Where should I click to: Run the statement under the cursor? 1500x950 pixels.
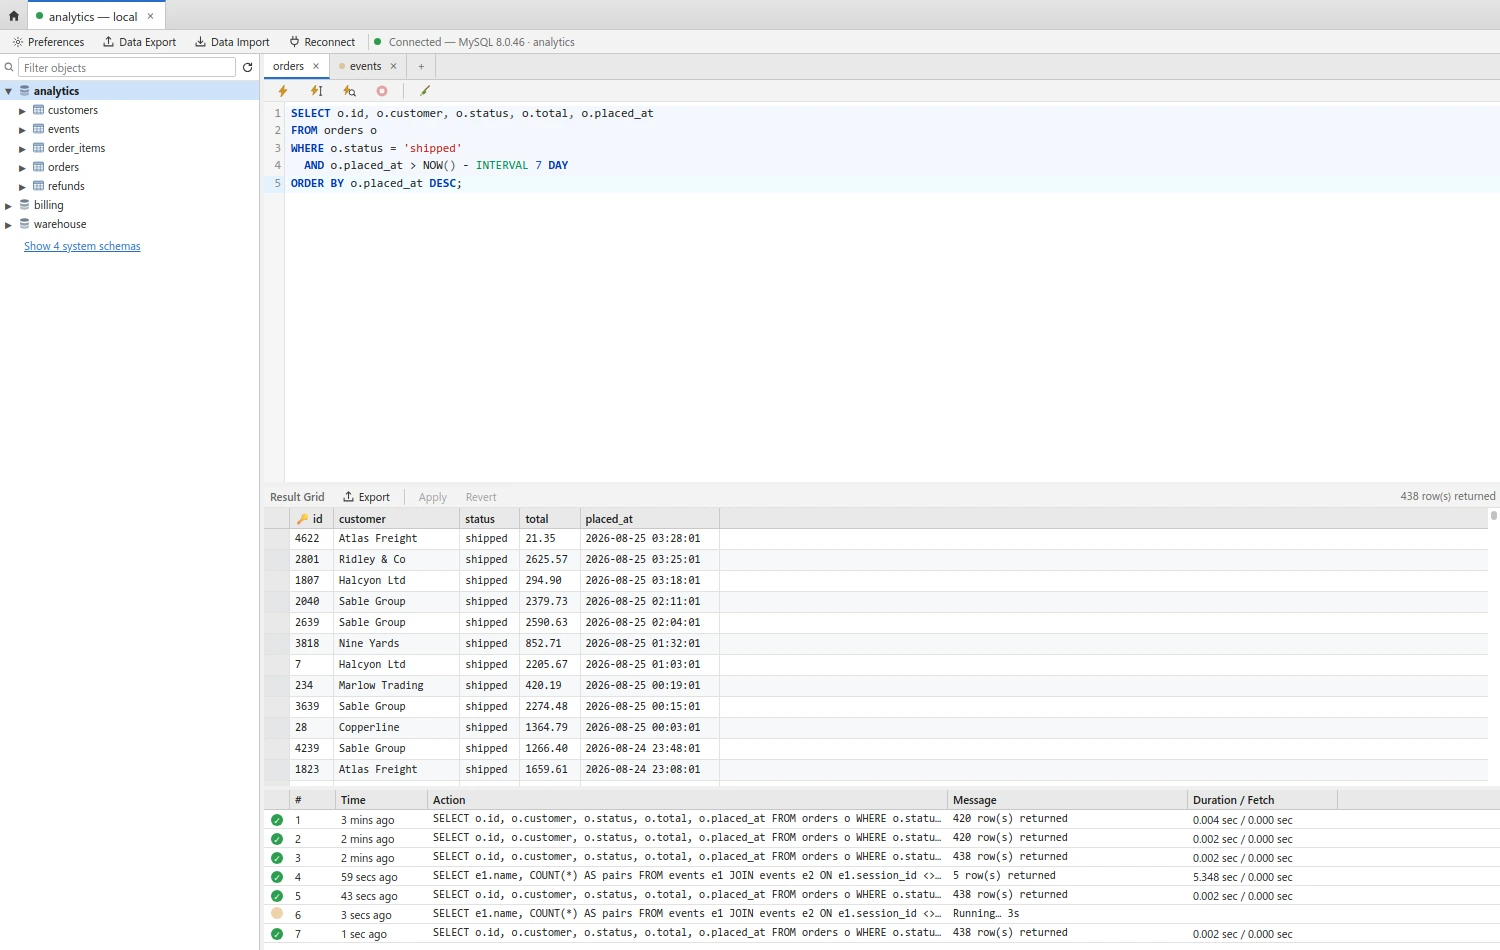(316, 91)
